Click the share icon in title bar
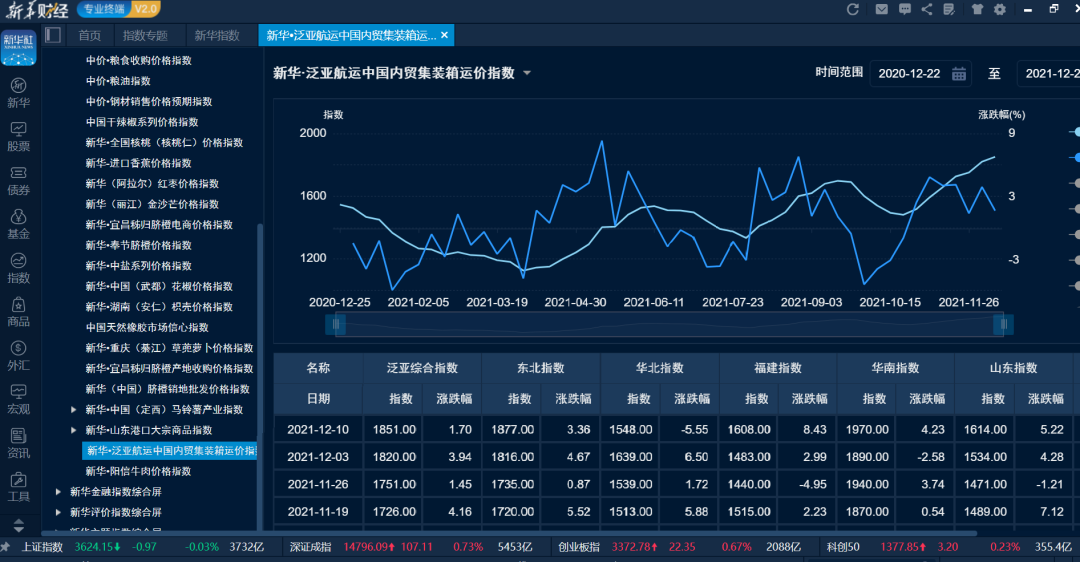The height and width of the screenshot is (562, 1080). point(927,10)
